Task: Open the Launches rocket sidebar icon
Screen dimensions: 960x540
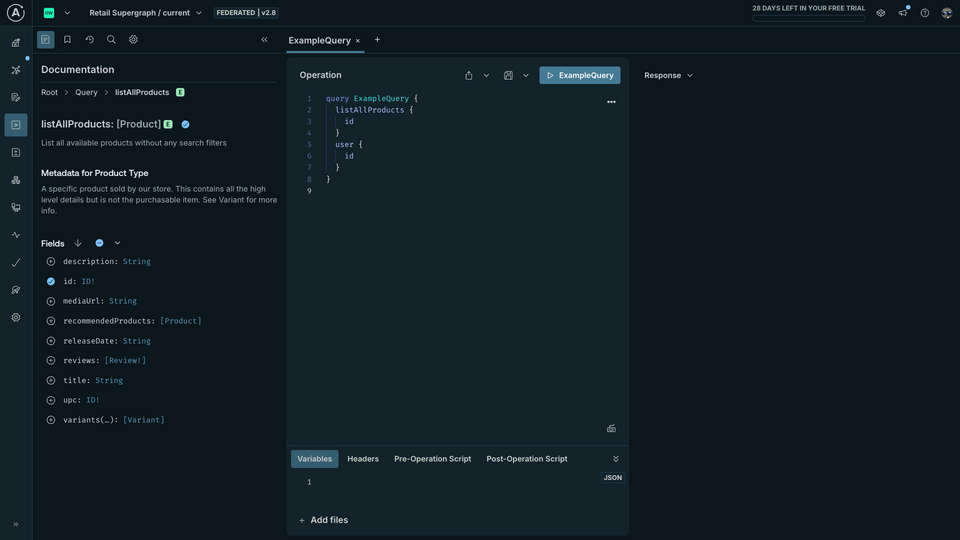Action: pyautogui.click(x=16, y=290)
